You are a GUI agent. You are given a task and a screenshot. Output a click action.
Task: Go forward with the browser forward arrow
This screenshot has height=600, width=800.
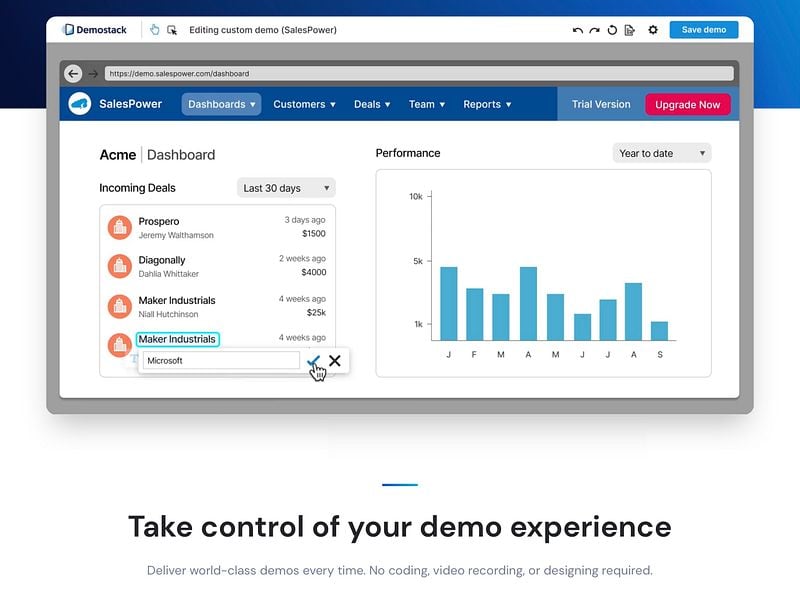click(93, 73)
